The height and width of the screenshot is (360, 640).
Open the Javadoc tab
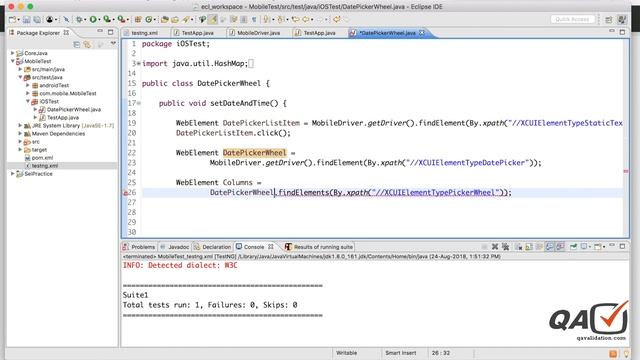pos(175,247)
